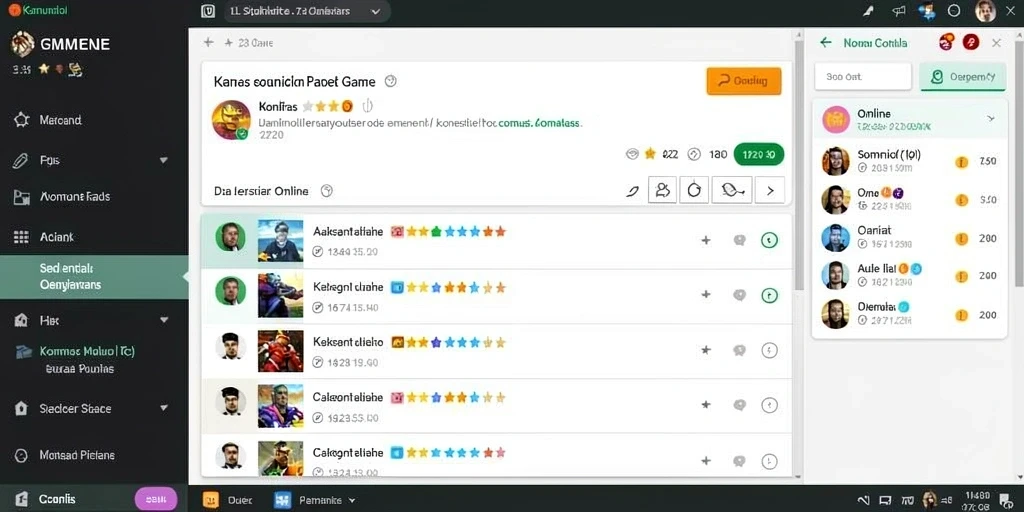1024x512 pixels.
Task: Click the green 1720 30 pill button
Action: 759,154
